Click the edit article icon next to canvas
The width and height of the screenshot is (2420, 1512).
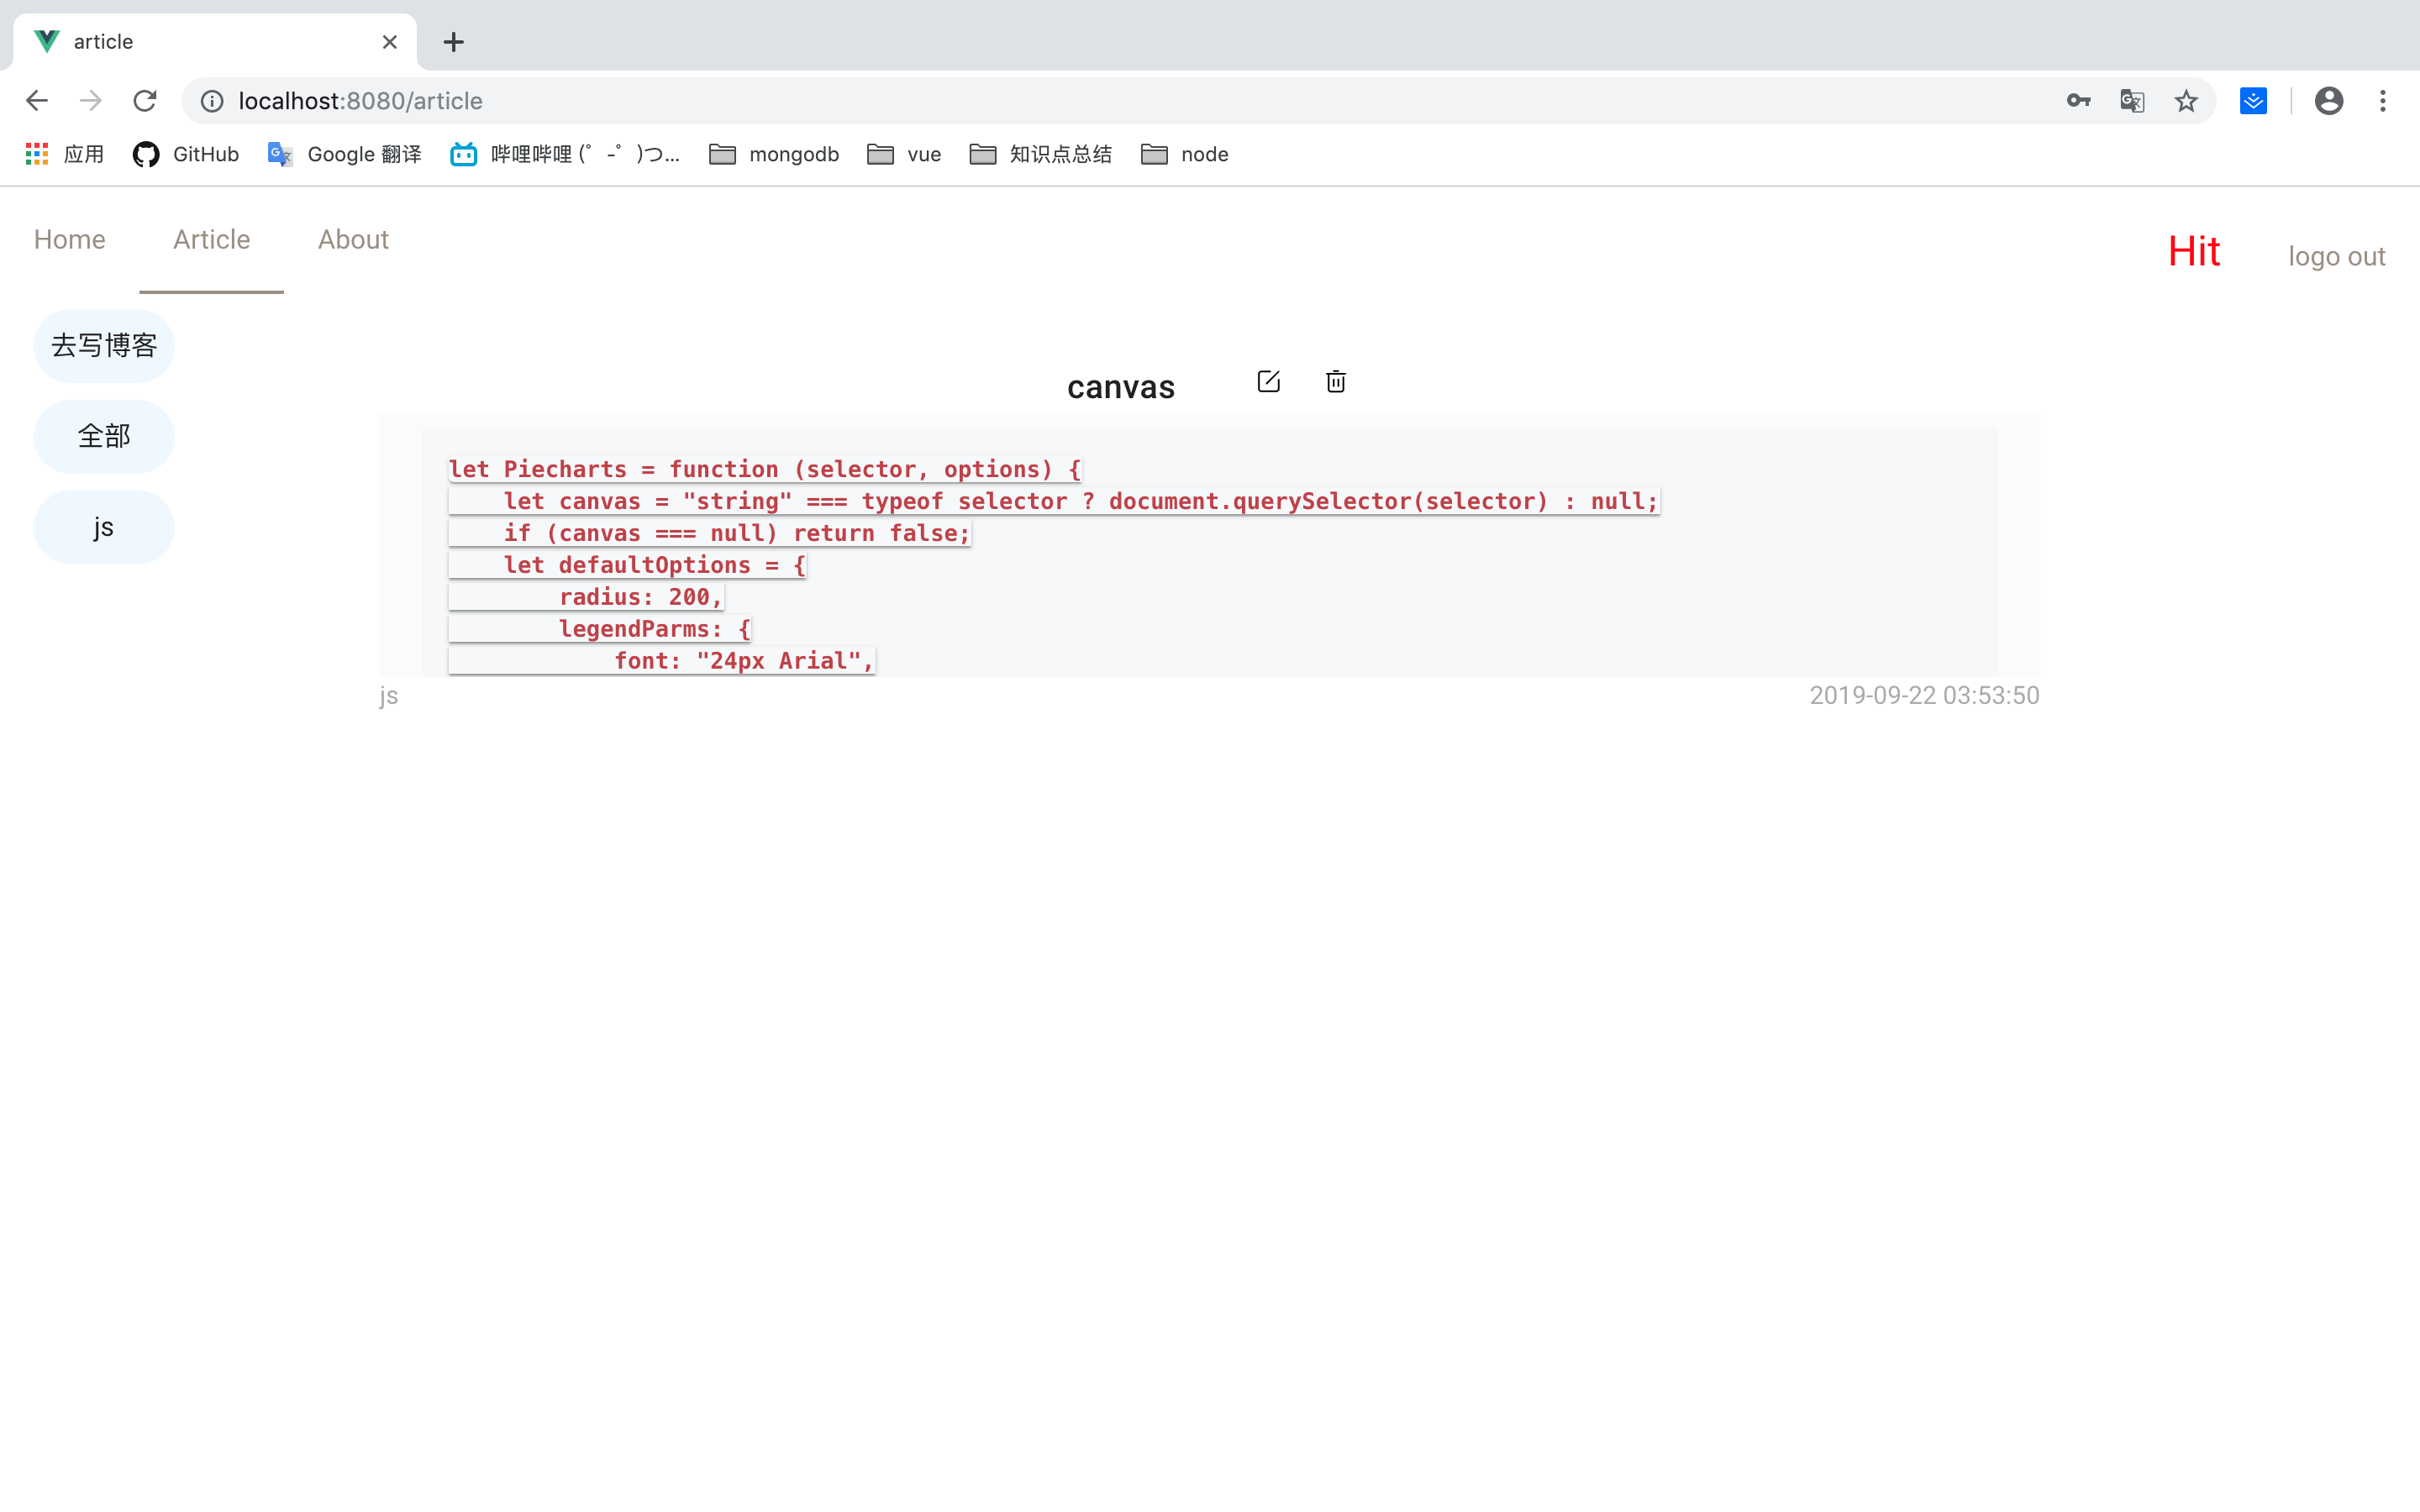click(1268, 381)
